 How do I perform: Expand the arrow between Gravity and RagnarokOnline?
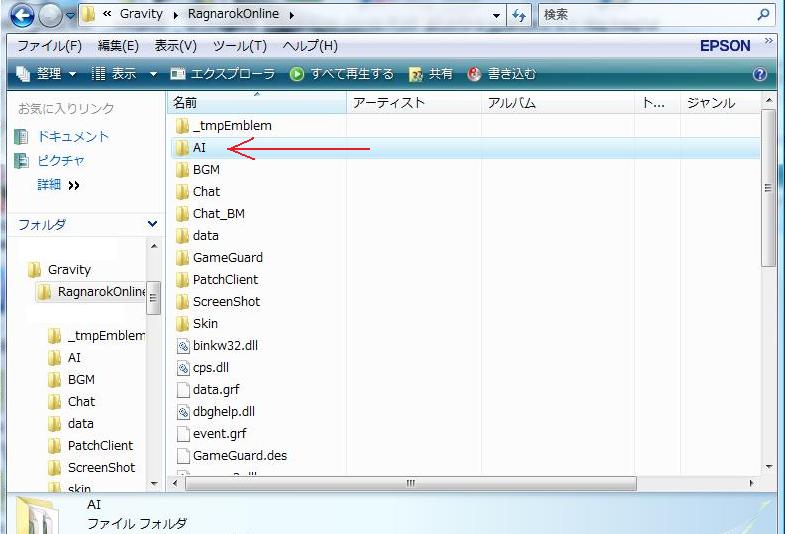point(176,16)
